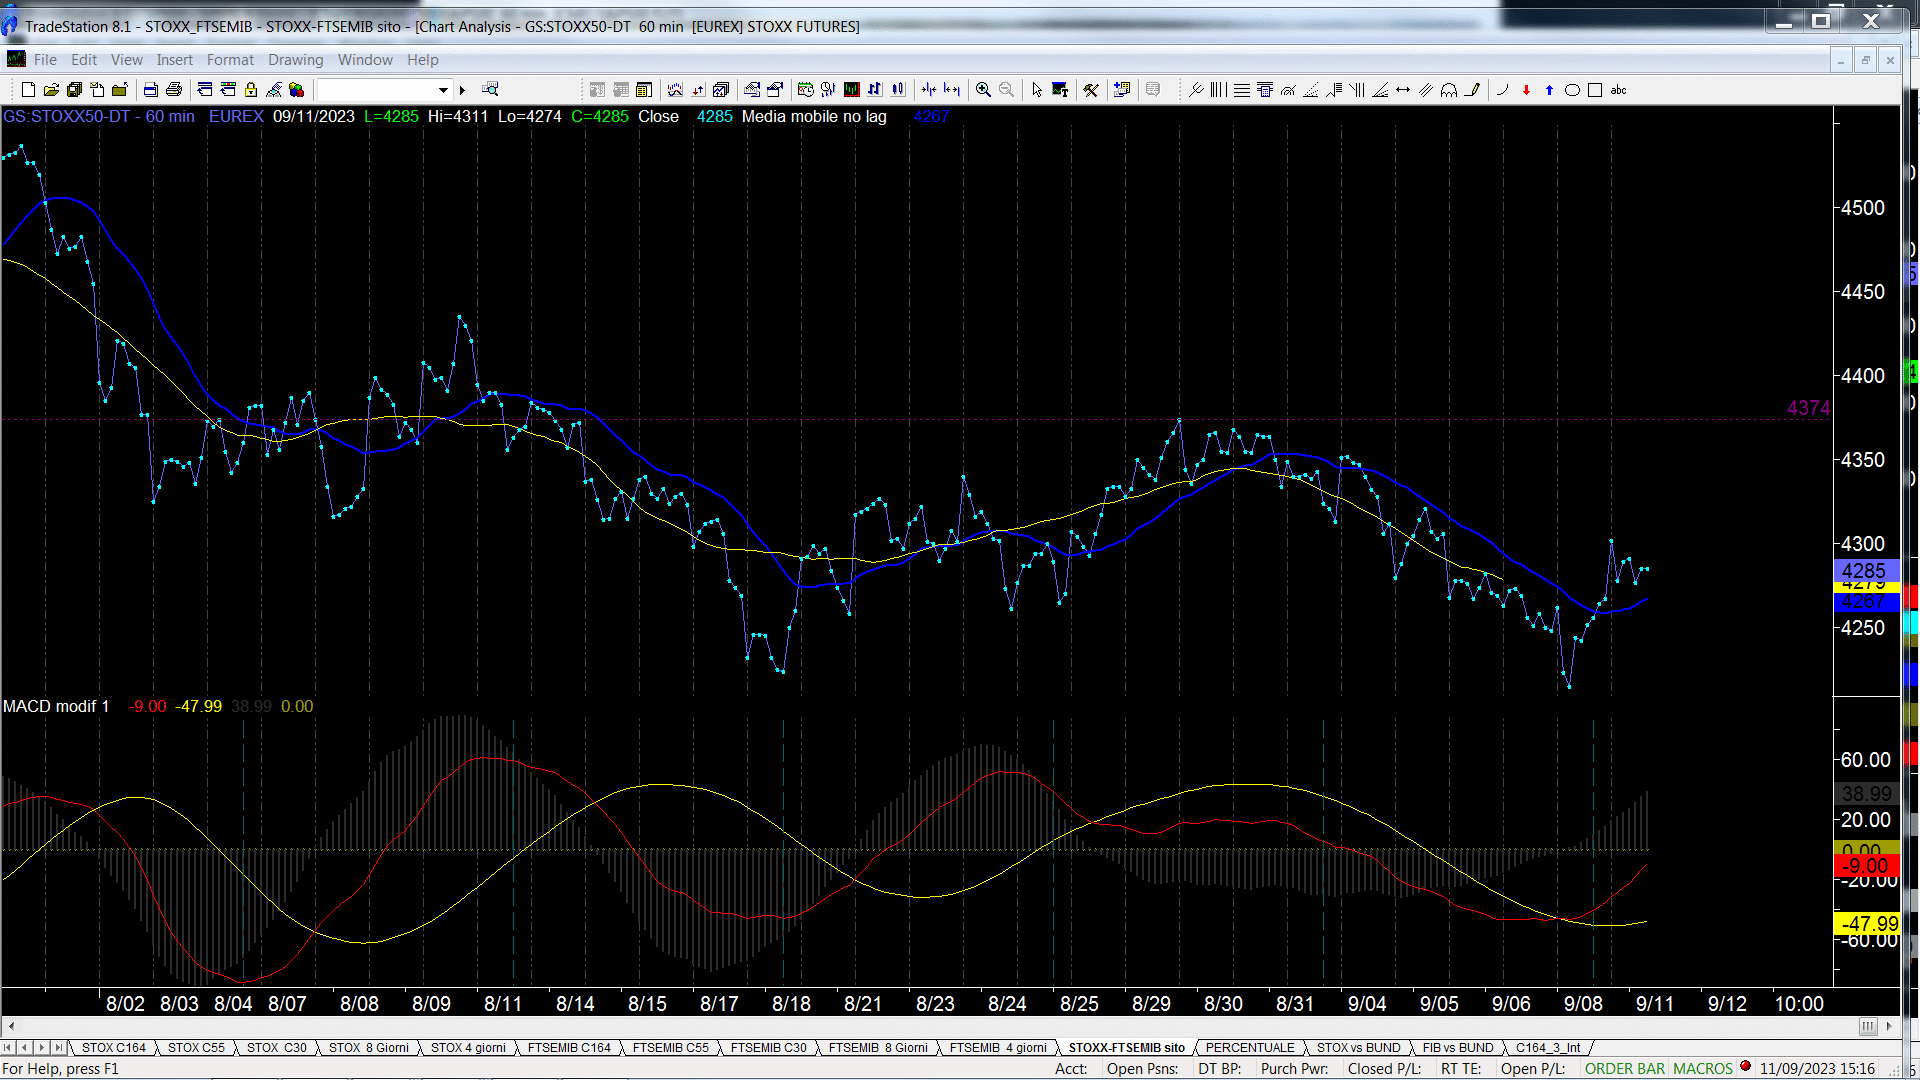Click the clock calendar toolbar icon
The height and width of the screenshot is (1080, 1920).
806,90
